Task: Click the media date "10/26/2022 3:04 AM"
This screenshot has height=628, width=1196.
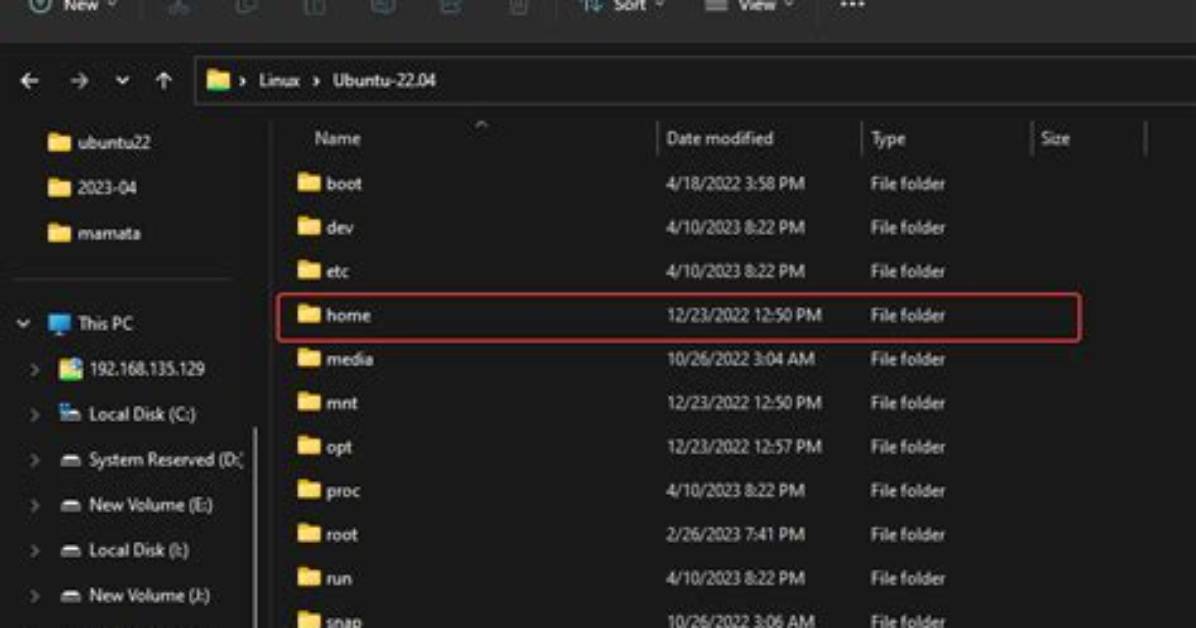Action: click(x=741, y=359)
